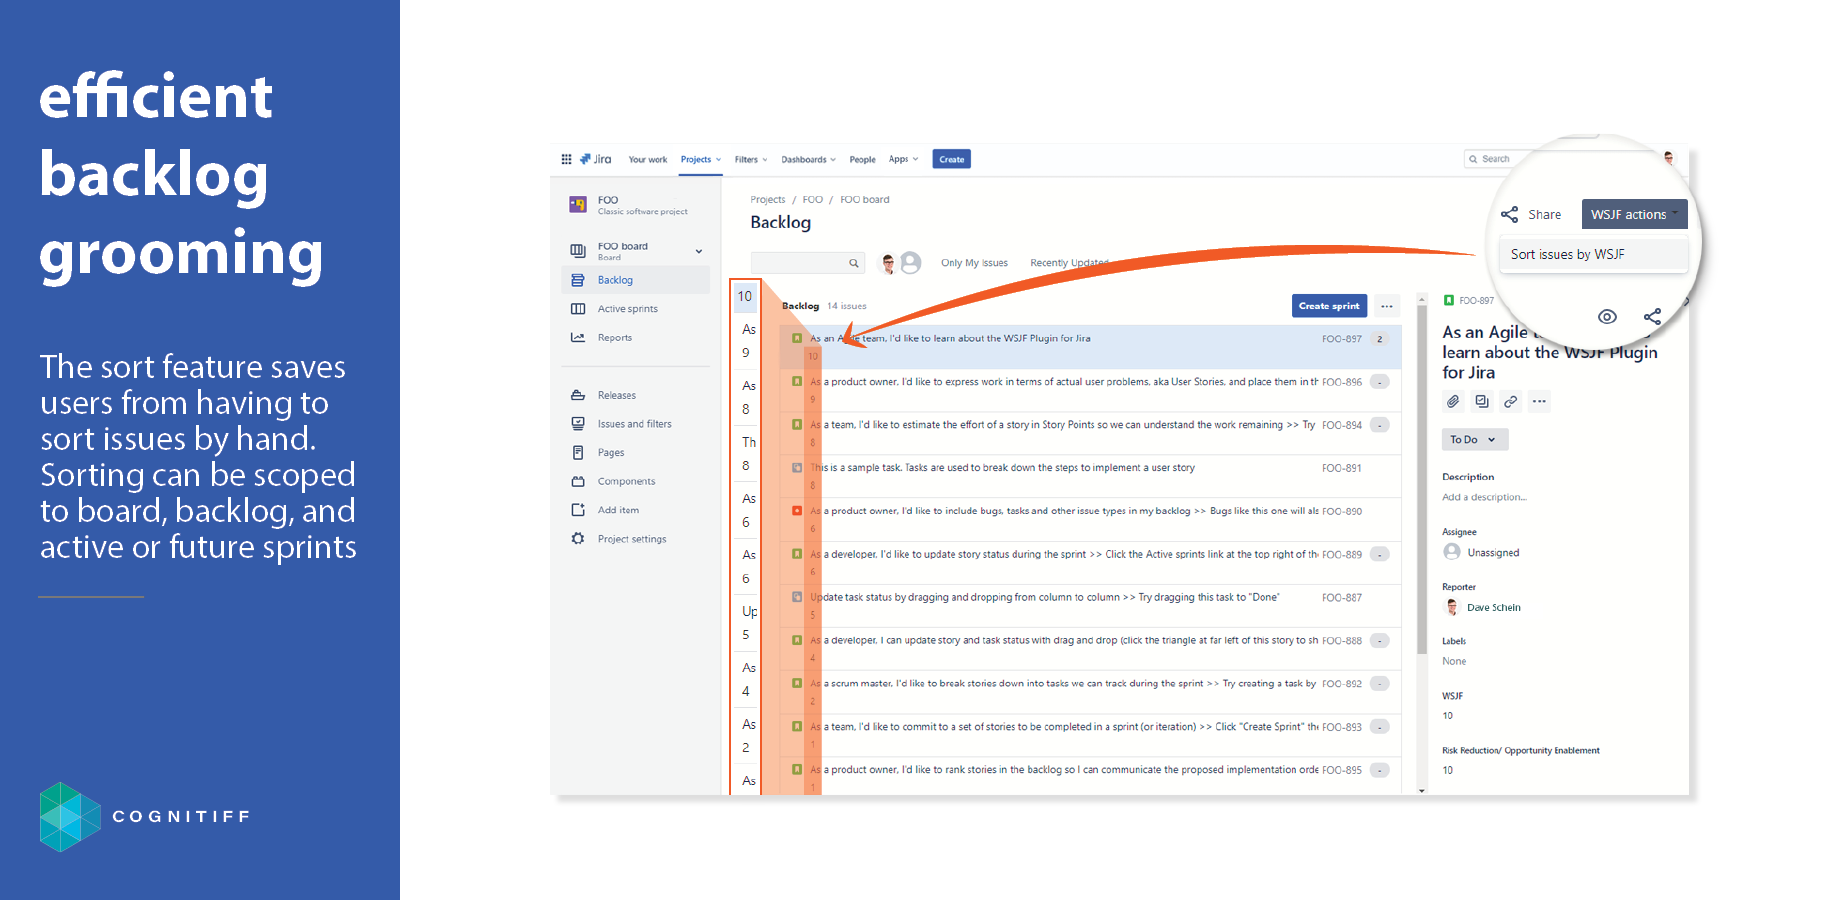Open the Filters dropdown in top nav
Screen dimensions: 1840x900
click(751, 160)
